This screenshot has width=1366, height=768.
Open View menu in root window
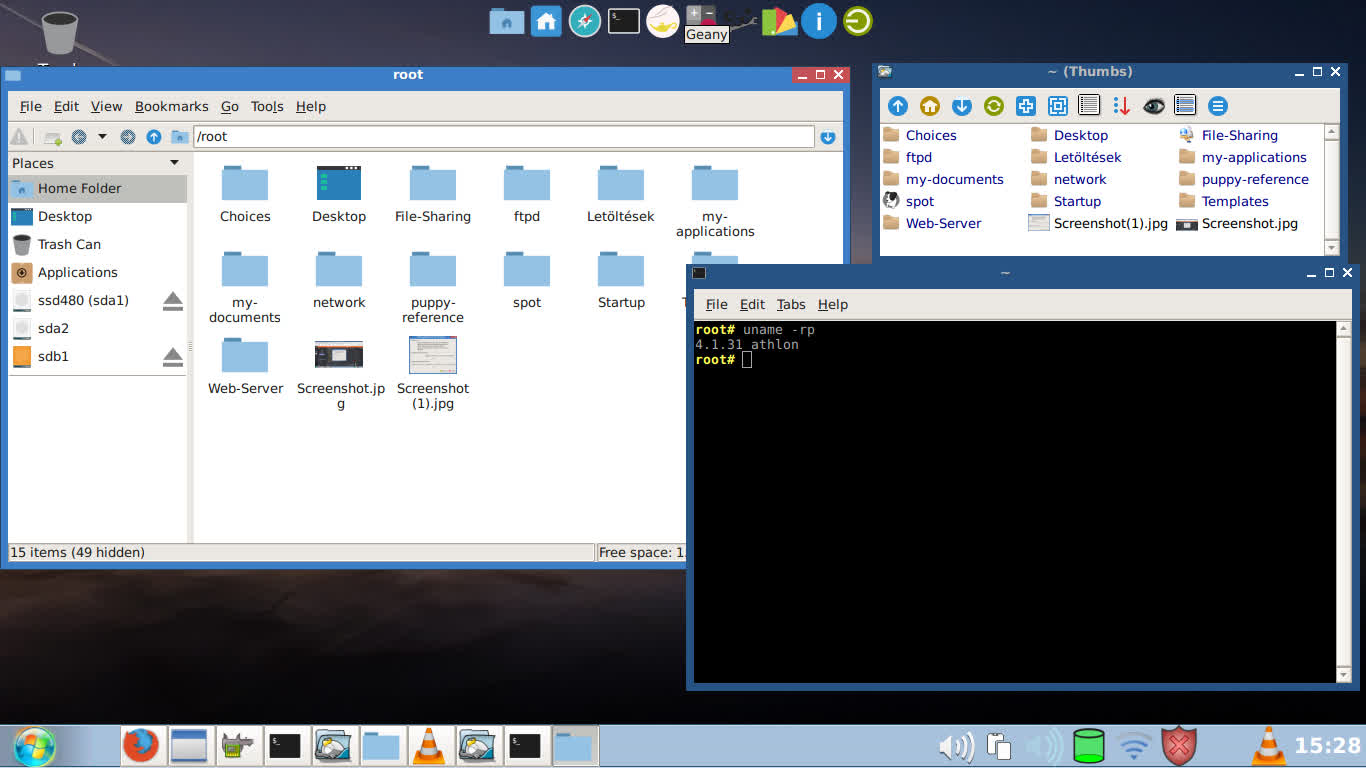[x=106, y=106]
